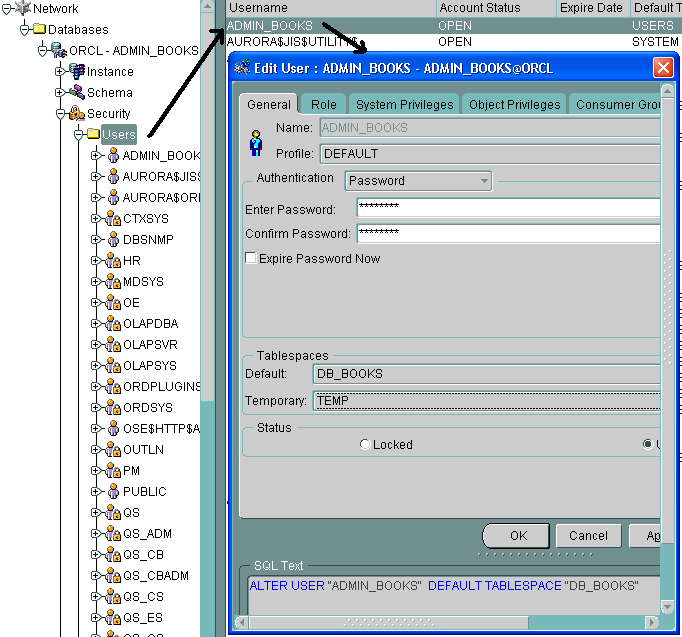Click the Security lock icon in tree
Viewport: 682px width, 637px height.
[x=77, y=113]
